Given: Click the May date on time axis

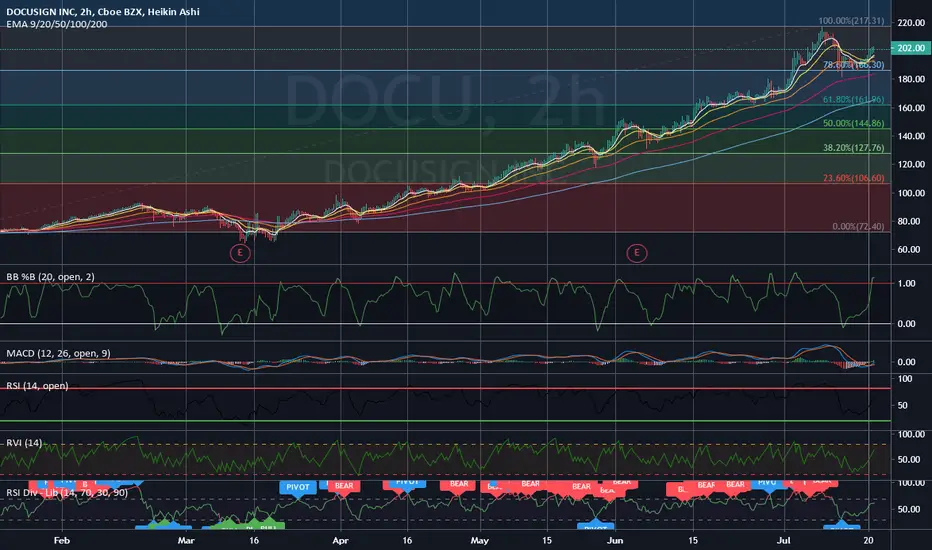Looking at the screenshot, I should 480,540.
